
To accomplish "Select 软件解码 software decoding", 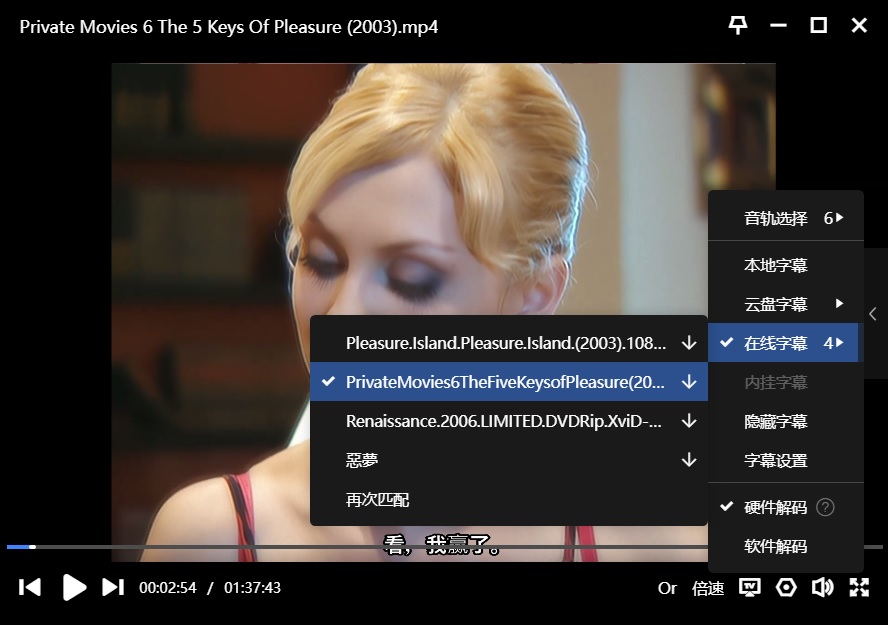I will point(775,546).
